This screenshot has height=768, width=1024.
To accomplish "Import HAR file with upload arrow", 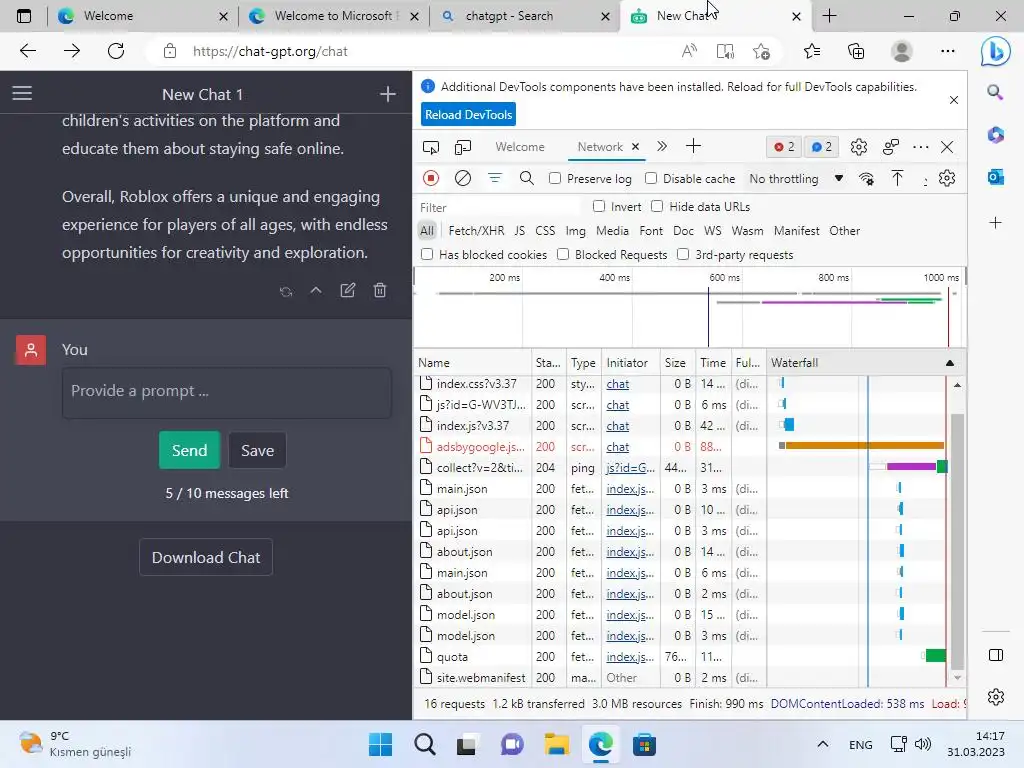I will (x=897, y=178).
